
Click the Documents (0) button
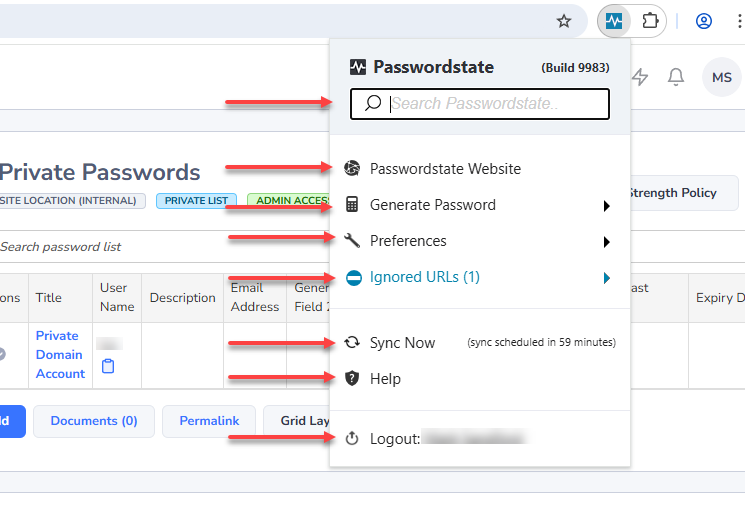tap(94, 421)
